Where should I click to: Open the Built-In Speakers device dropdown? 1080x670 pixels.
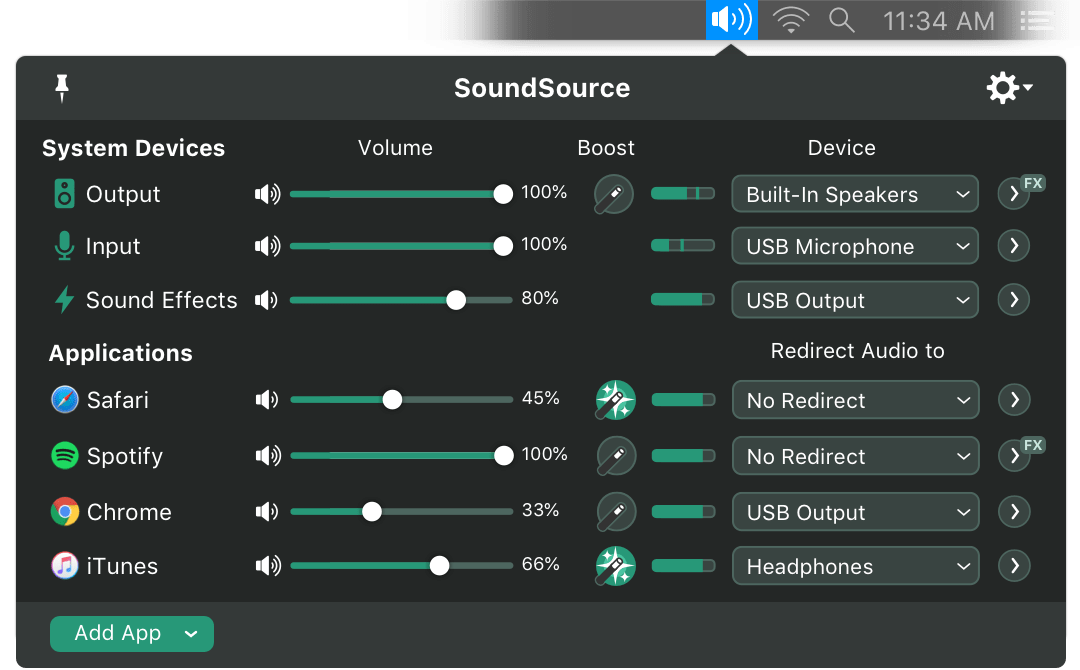pos(855,194)
